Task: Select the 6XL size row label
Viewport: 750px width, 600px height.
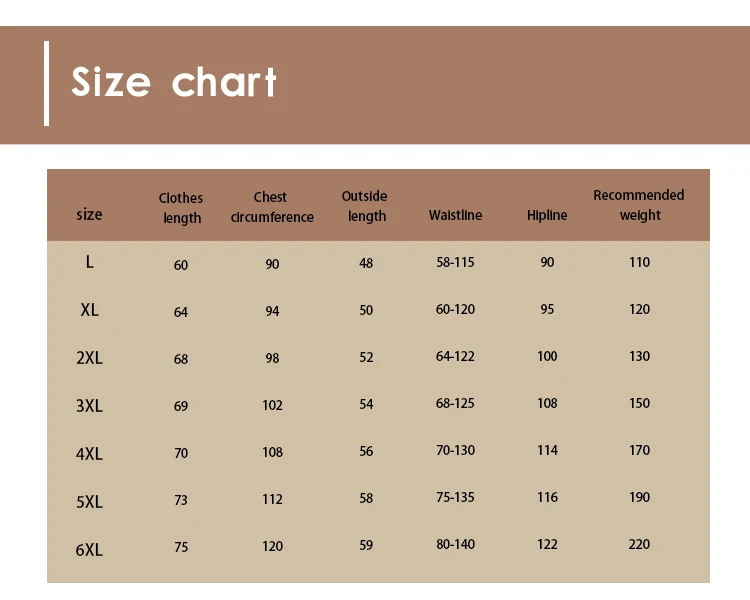Action: 90,549
